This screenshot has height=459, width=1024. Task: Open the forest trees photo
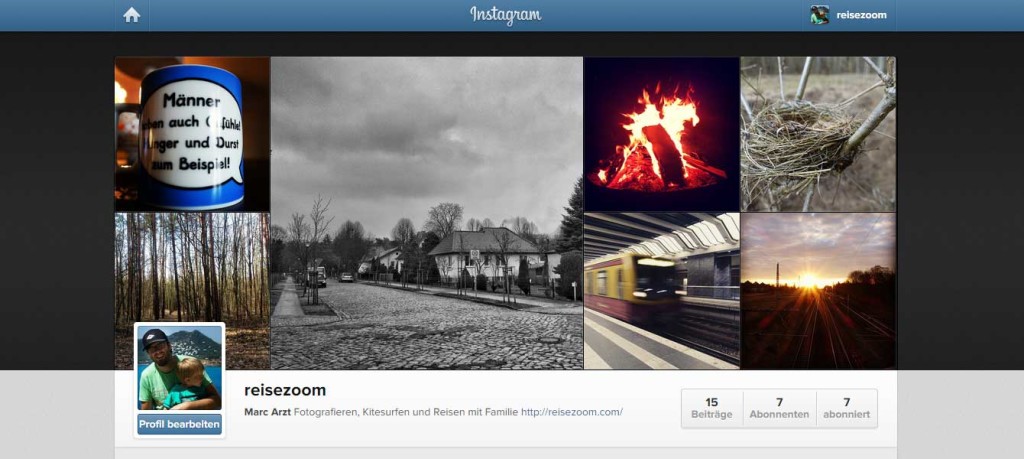[193, 268]
